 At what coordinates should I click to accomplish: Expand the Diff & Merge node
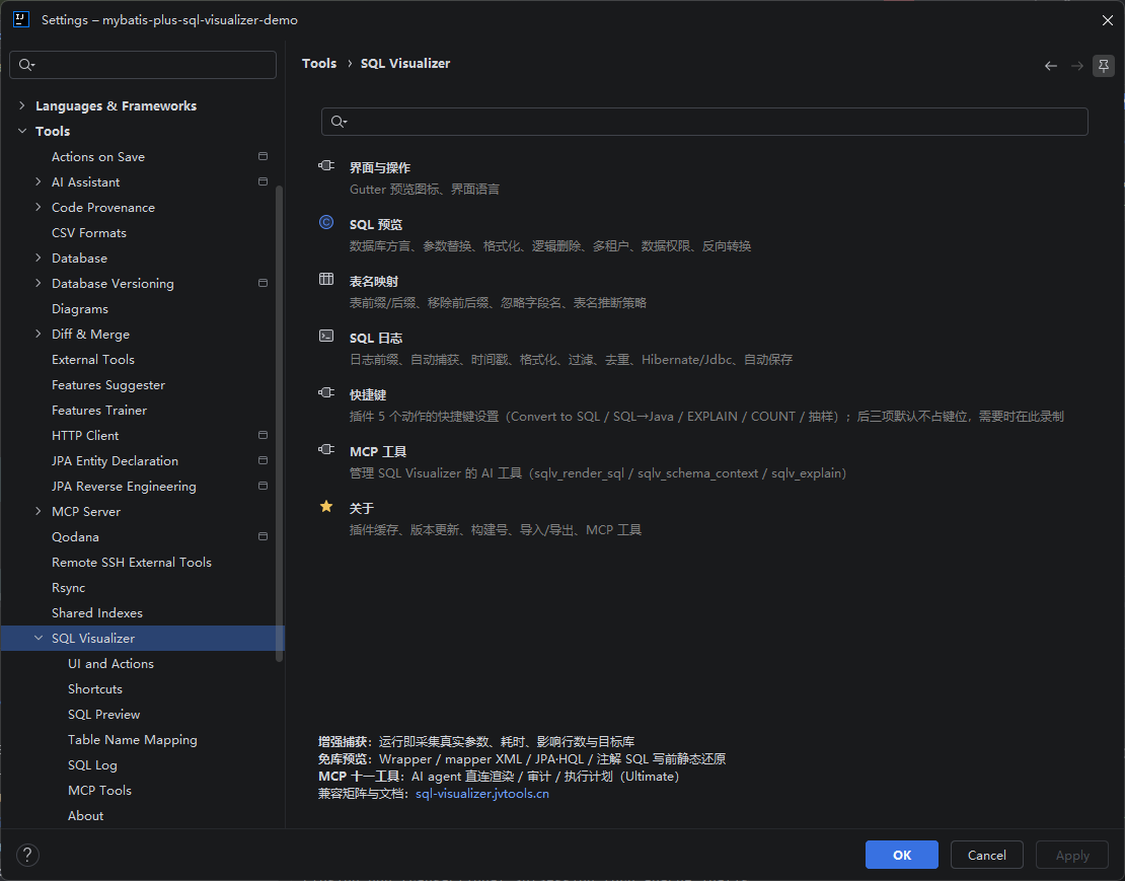click(38, 334)
